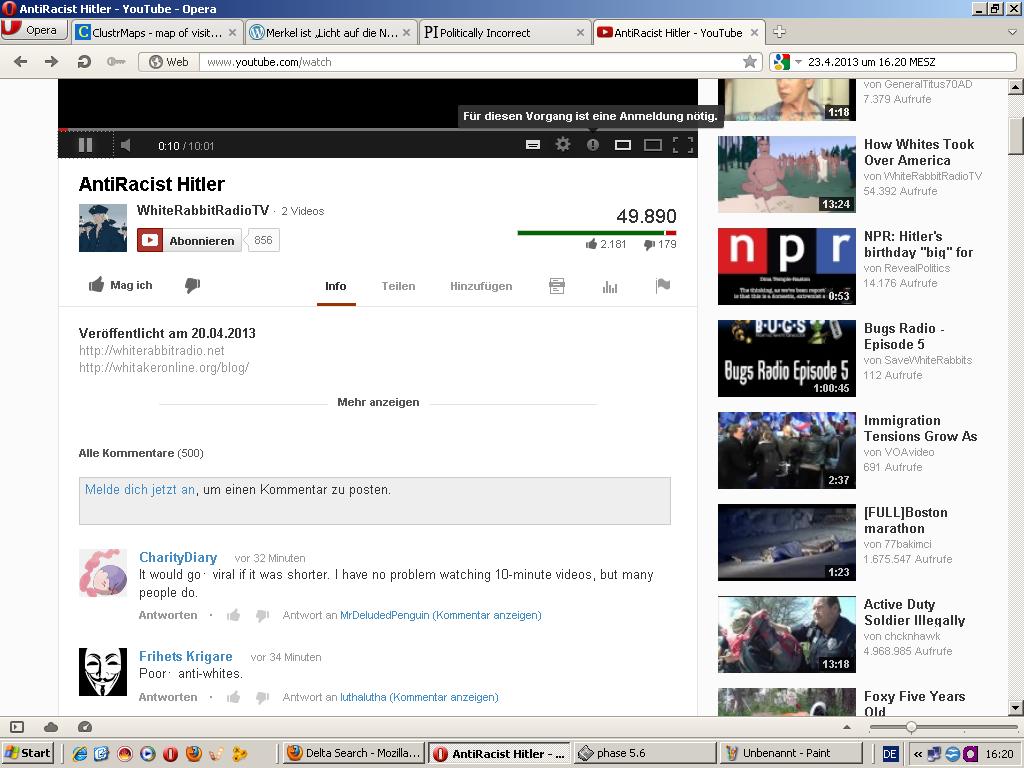The height and width of the screenshot is (768, 1024).
Task: Open the DE language indicator
Action: tap(889, 754)
